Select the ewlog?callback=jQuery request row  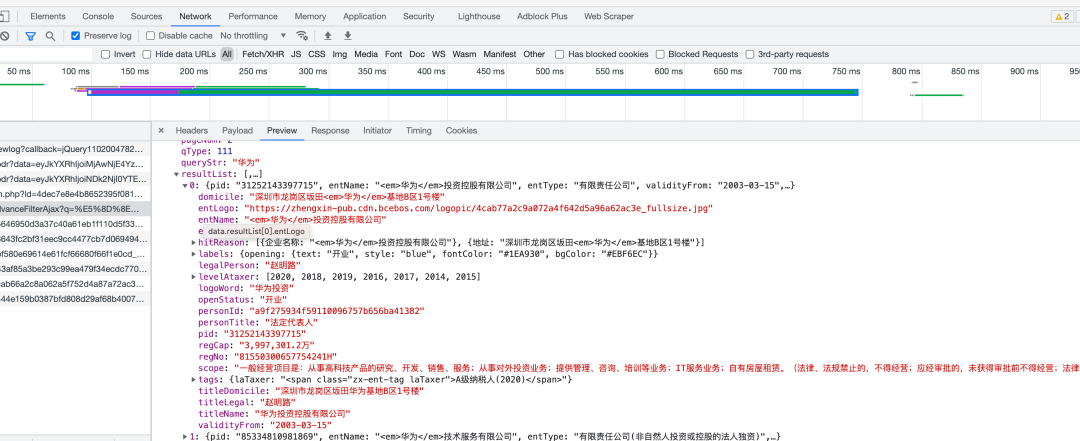point(75,149)
